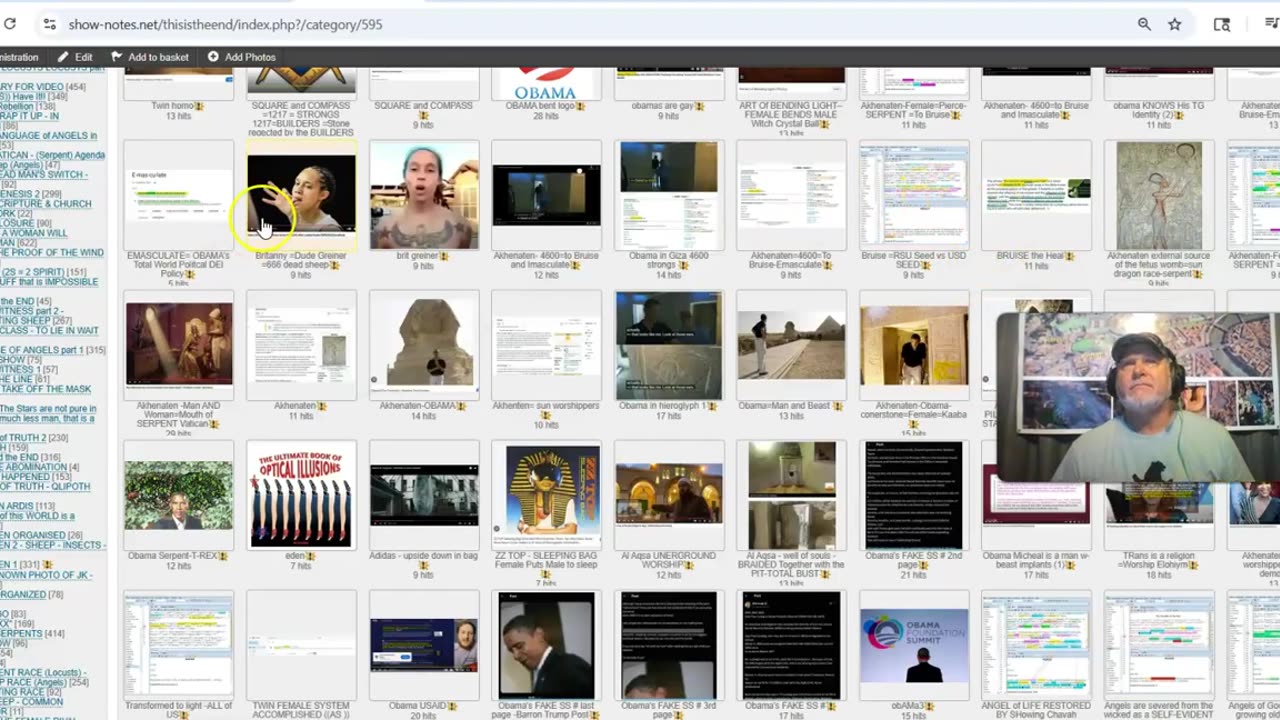Click the yellow marker icon after 'Obama Serpent-T-REX'

[x=223, y=556]
